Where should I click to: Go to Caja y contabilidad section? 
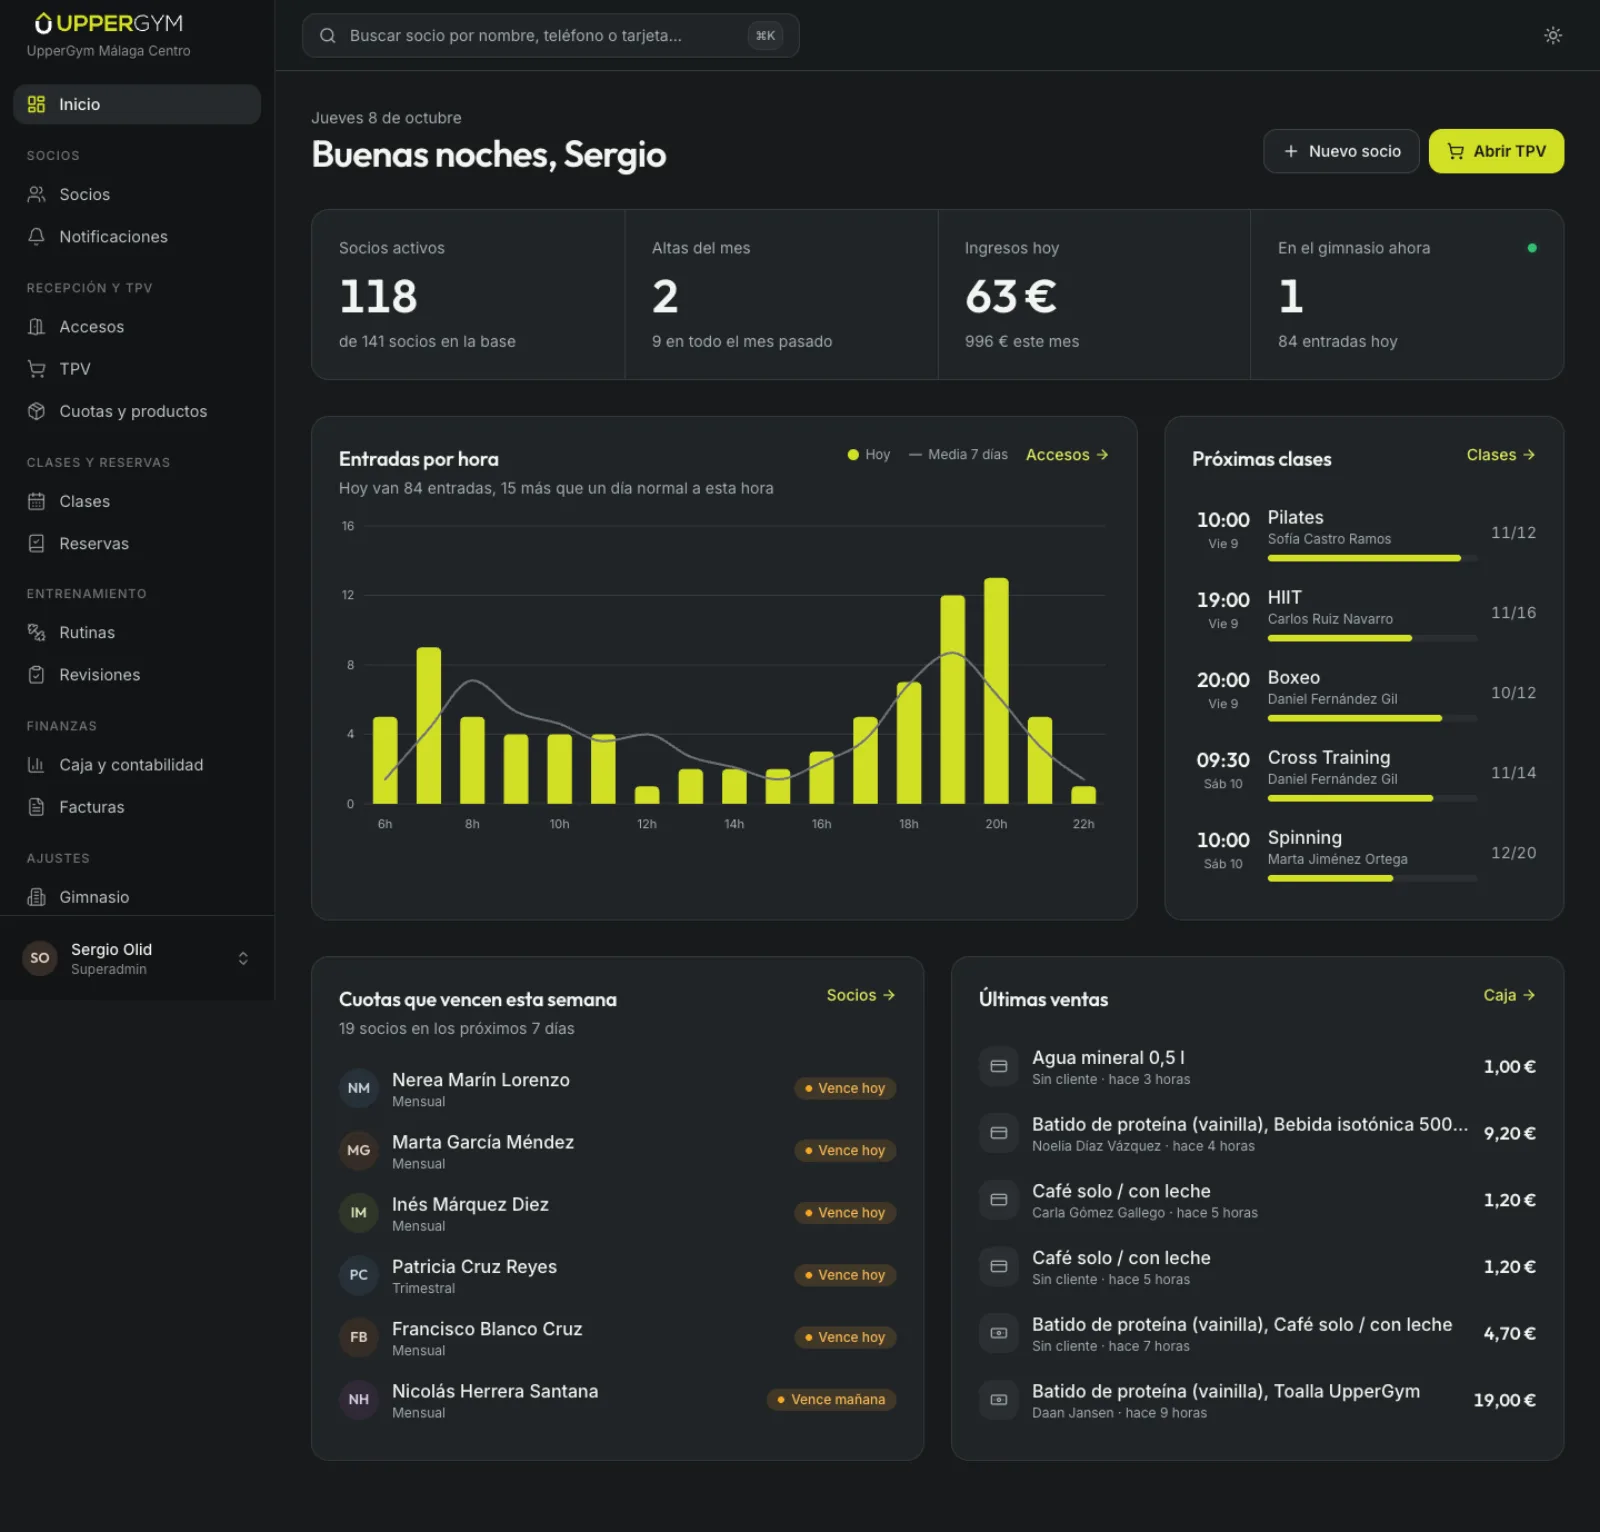pyautogui.click(x=137, y=764)
